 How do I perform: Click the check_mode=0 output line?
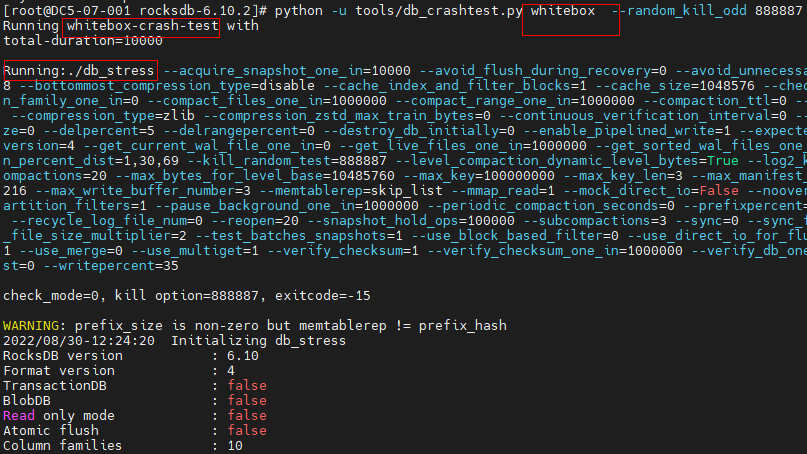click(x=186, y=295)
